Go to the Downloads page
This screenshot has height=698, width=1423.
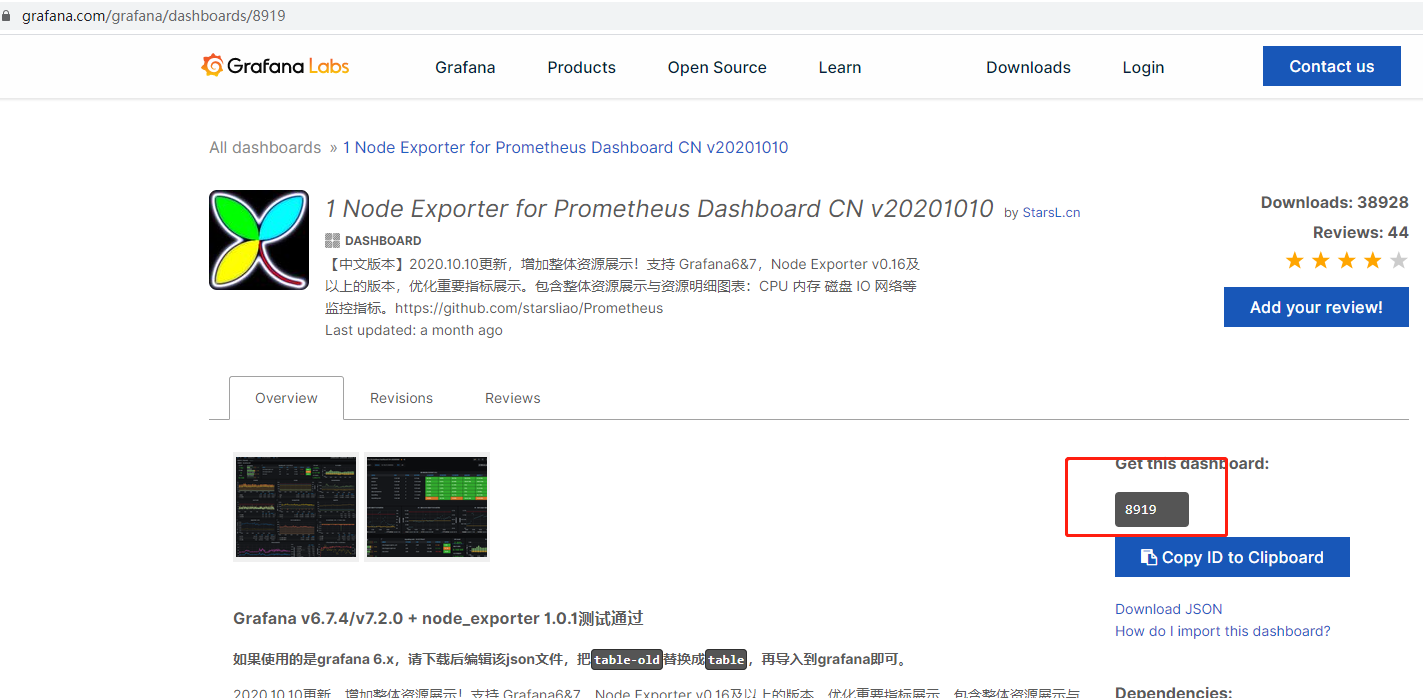coord(1028,67)
